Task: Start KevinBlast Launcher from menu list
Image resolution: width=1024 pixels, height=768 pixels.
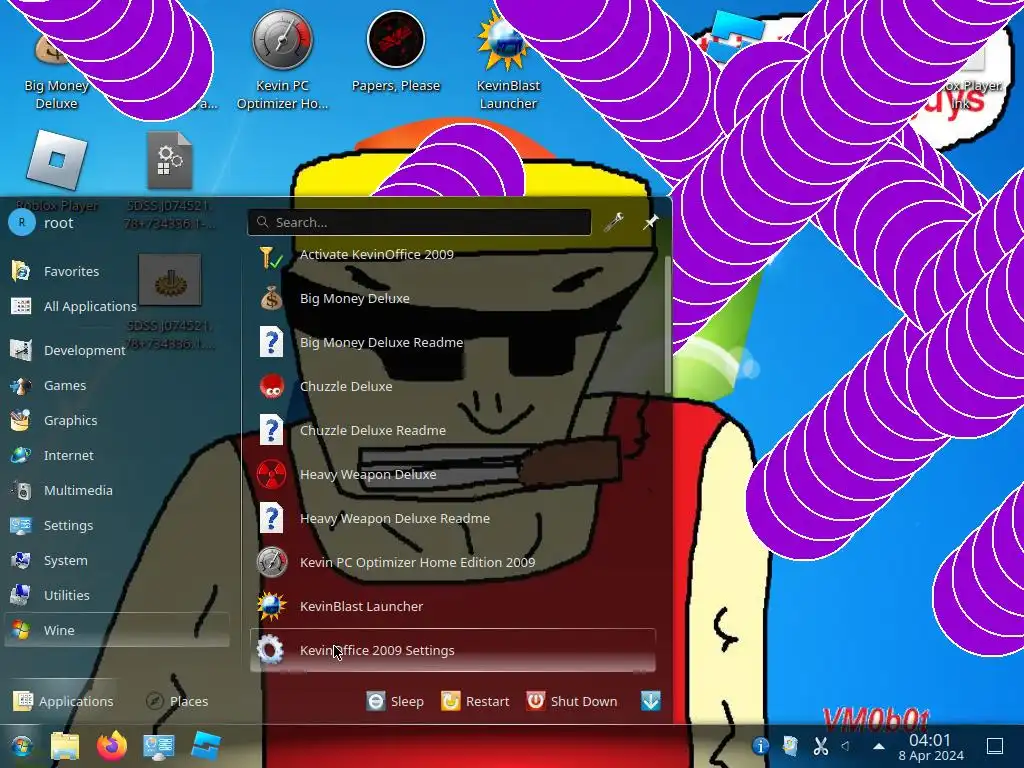Action: click(x=453, y=606)
